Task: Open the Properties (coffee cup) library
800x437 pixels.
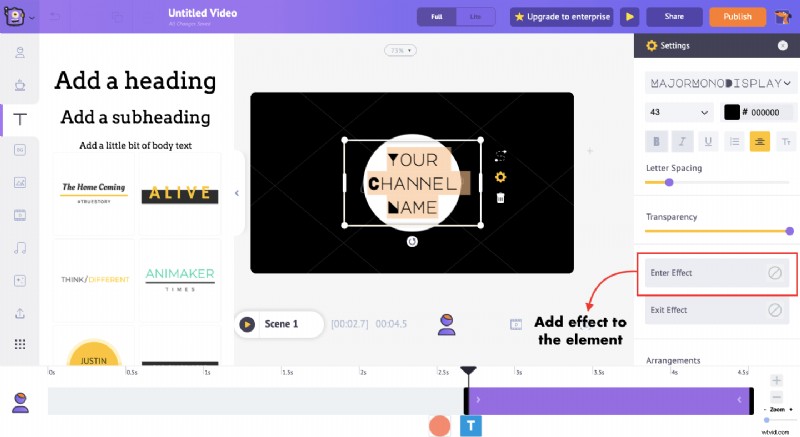Action: (20, 85)
